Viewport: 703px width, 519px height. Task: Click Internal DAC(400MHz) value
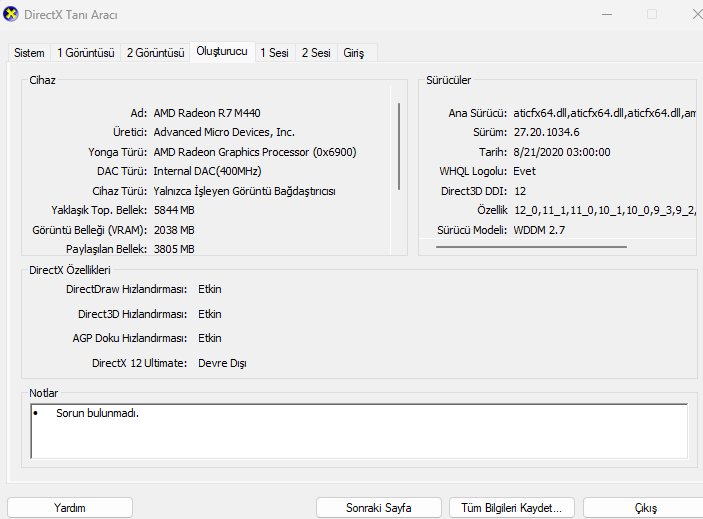[x=208, y=171]
